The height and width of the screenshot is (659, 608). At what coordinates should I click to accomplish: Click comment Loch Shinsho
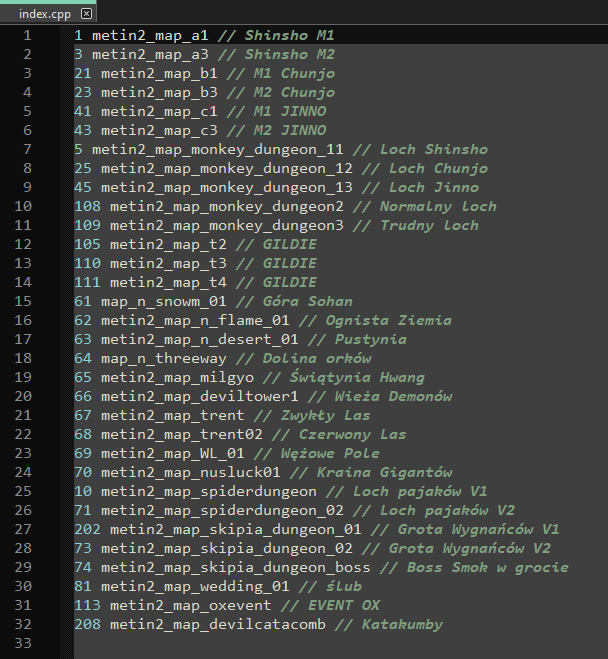click(x=434, y=150)
